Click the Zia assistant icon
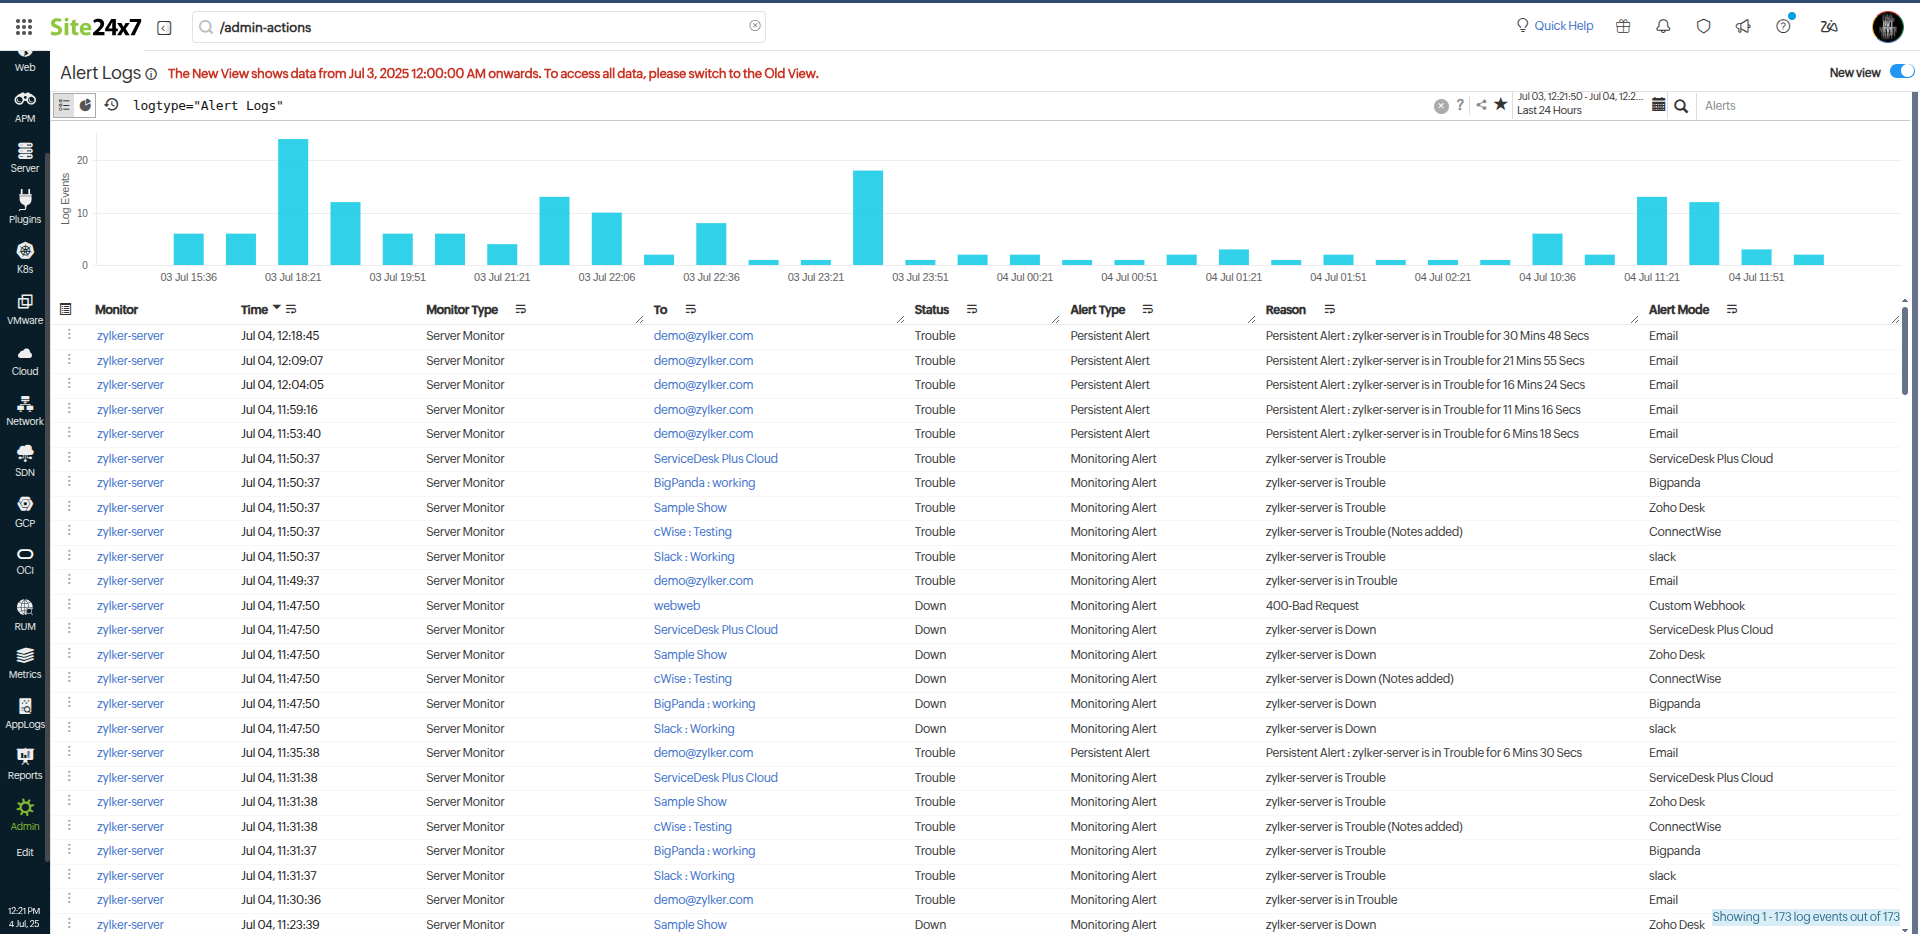Viewport: 1920px width, 934px height. [x=1829, y=27]
